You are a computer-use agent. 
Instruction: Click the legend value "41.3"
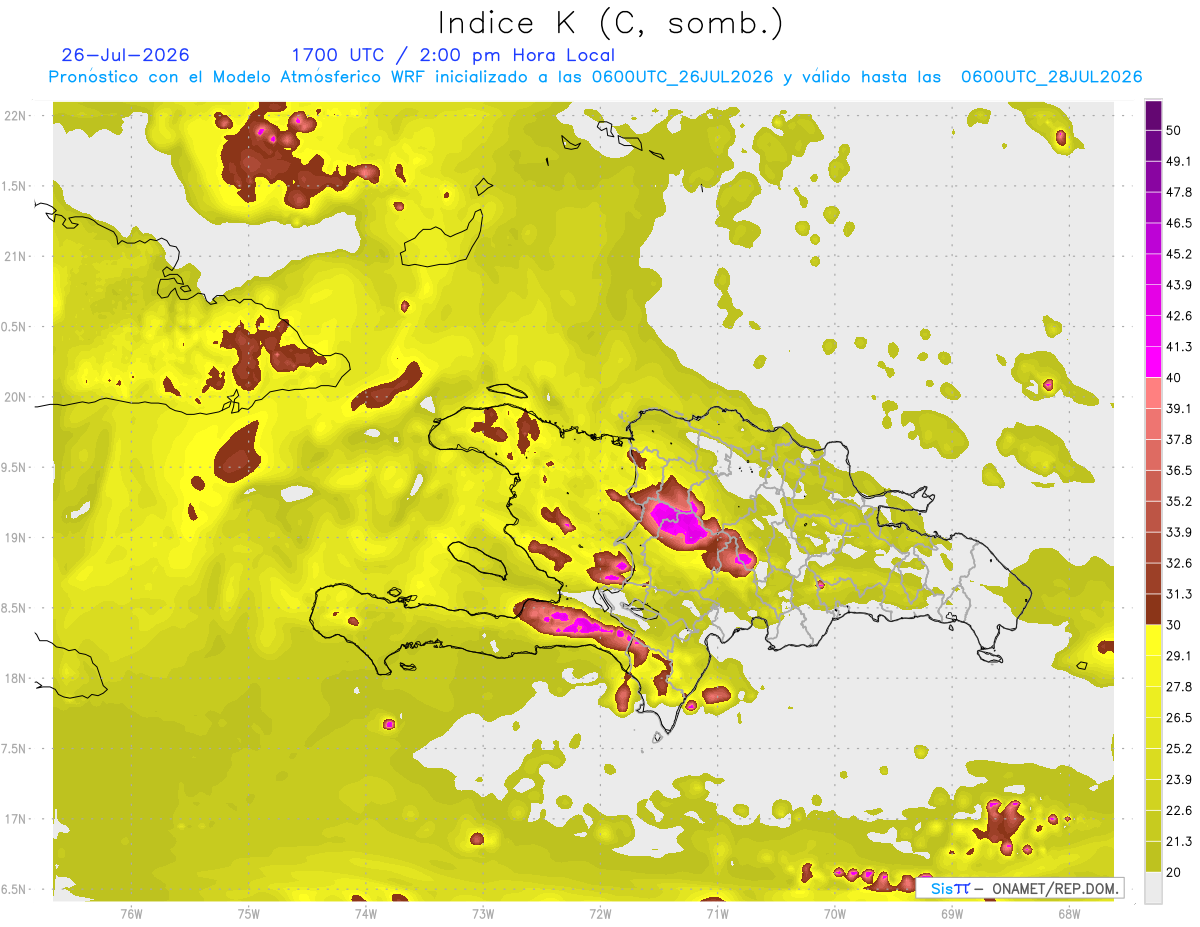click(1179, 347)
